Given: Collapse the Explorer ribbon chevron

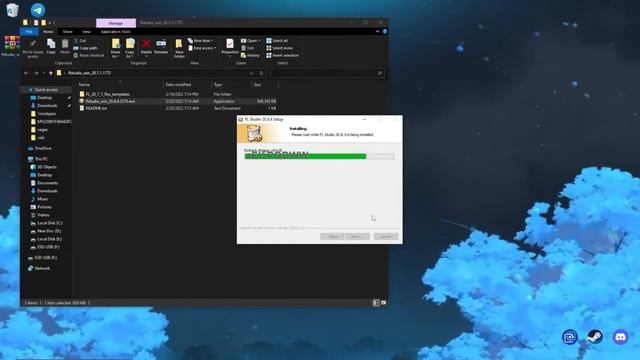Looking at the screenshot, I should pos(378,31).
